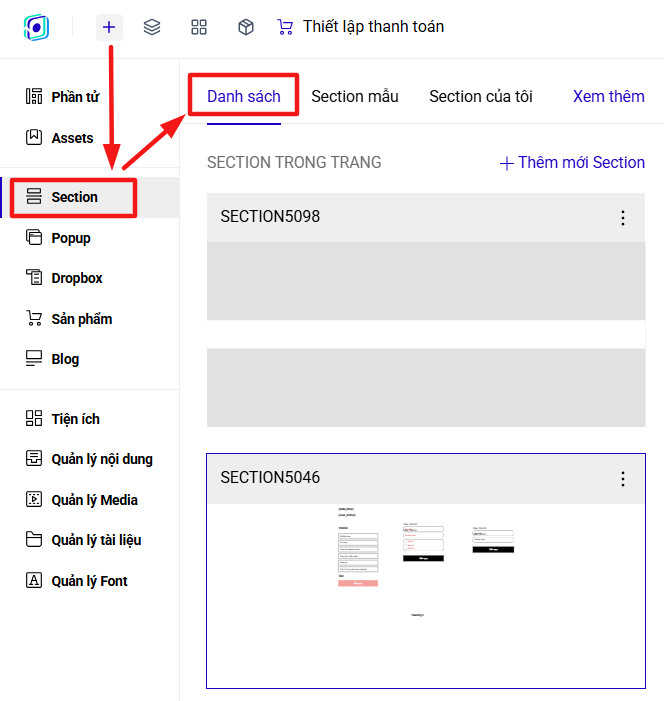Switch to Section của tôi tab
The image size is (664, 701).
(x=481, y=97)
